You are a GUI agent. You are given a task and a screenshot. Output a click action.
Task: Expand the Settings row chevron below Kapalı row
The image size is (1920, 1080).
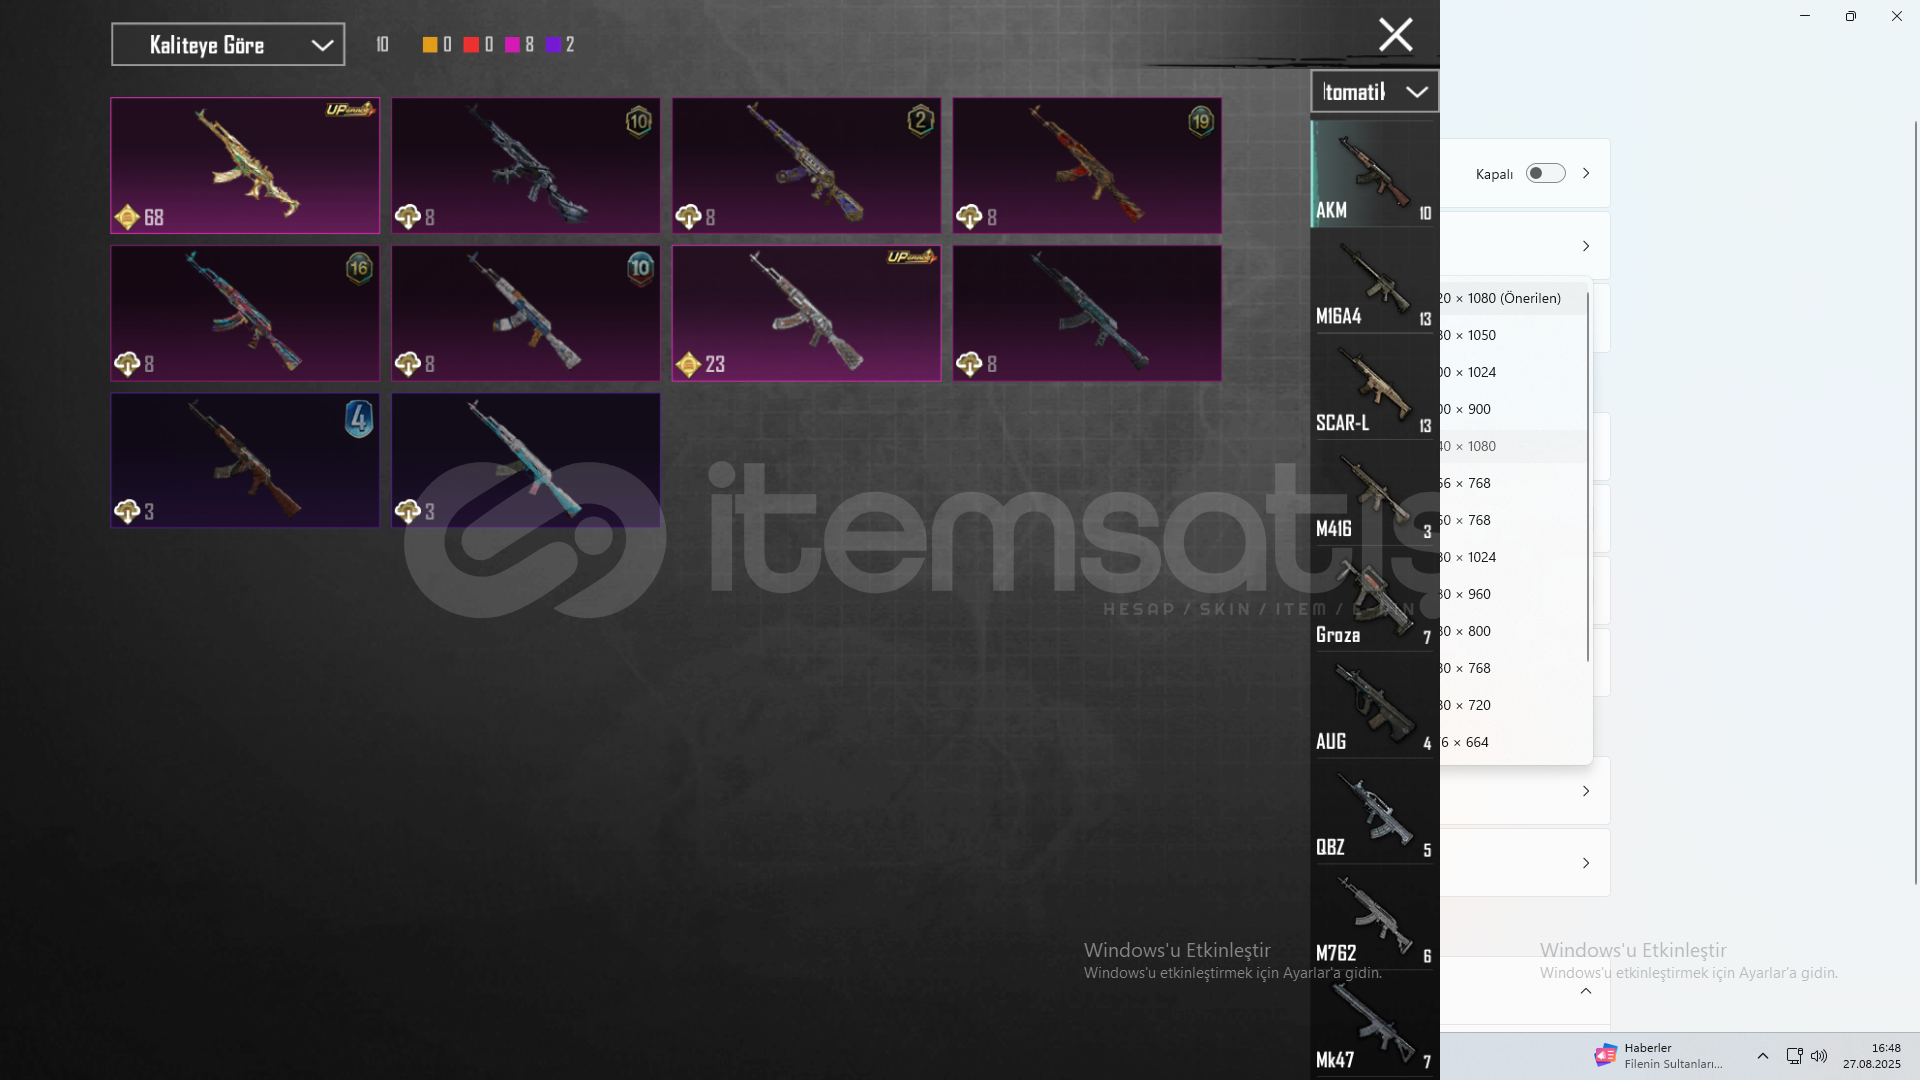pyautogui.click(x=1586, y=246)
